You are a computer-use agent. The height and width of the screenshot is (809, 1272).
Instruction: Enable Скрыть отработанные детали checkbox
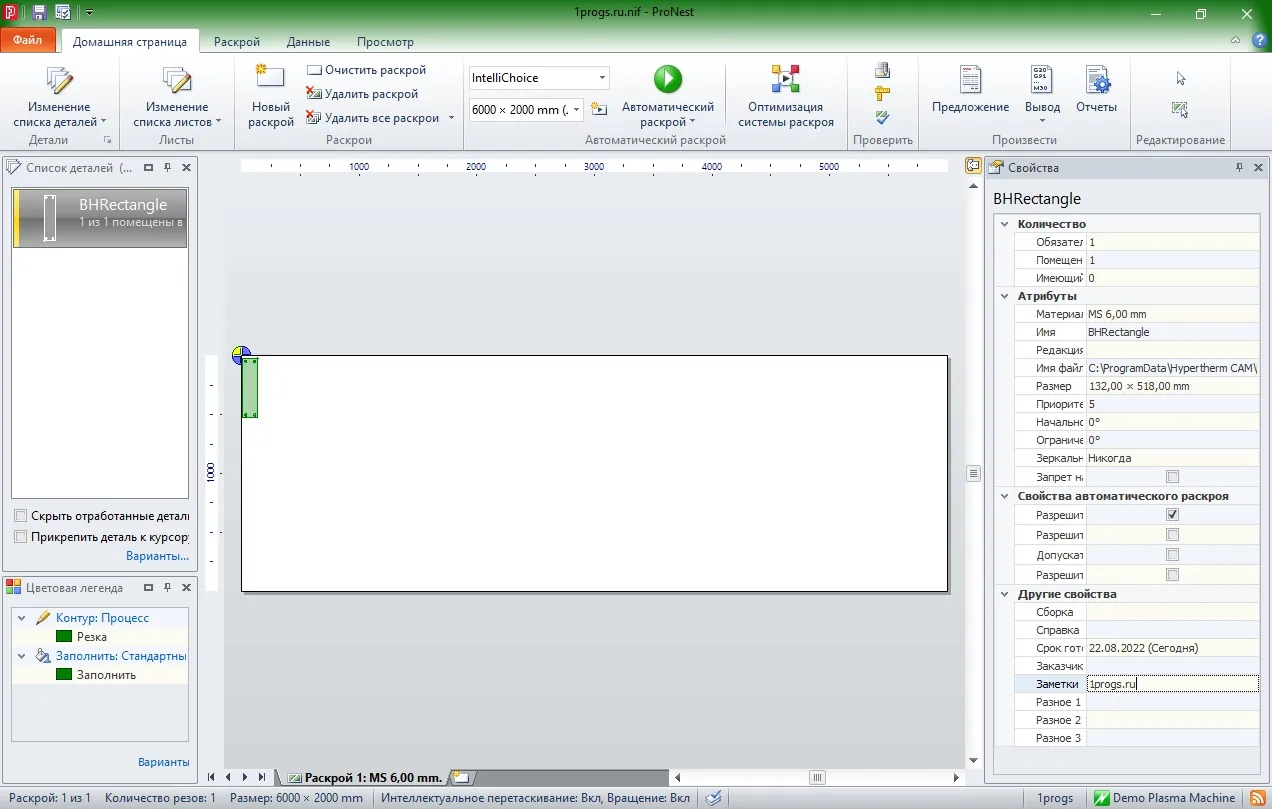coord(21,516)
